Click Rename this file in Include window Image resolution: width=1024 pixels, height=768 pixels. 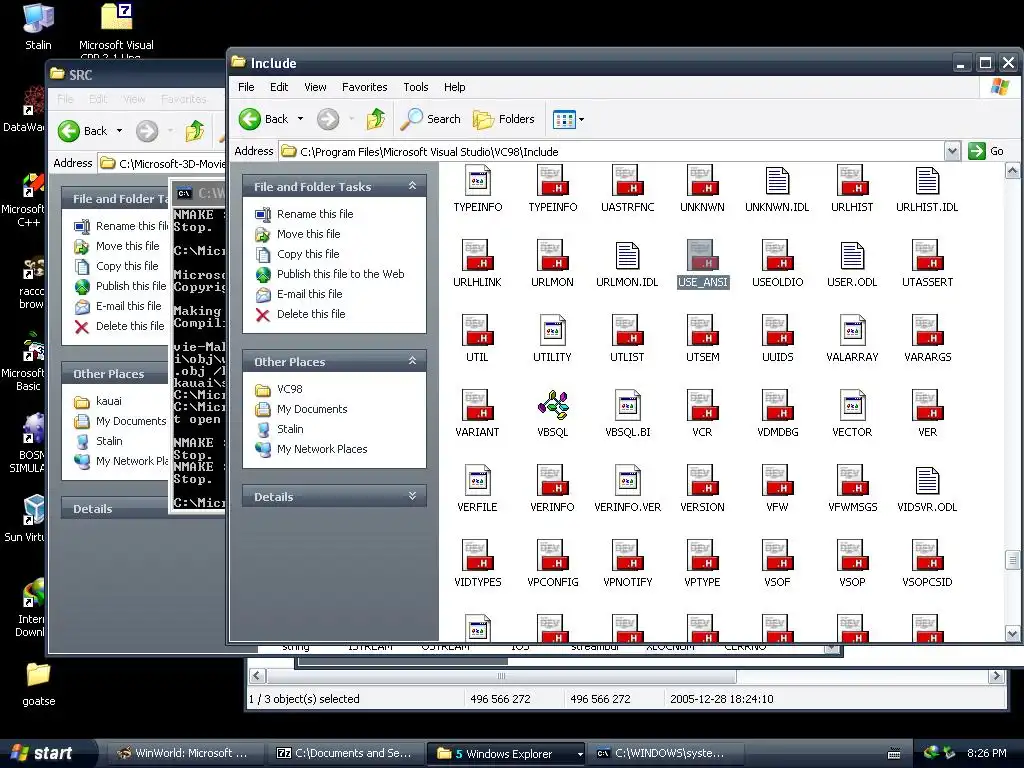pos(315,214)
